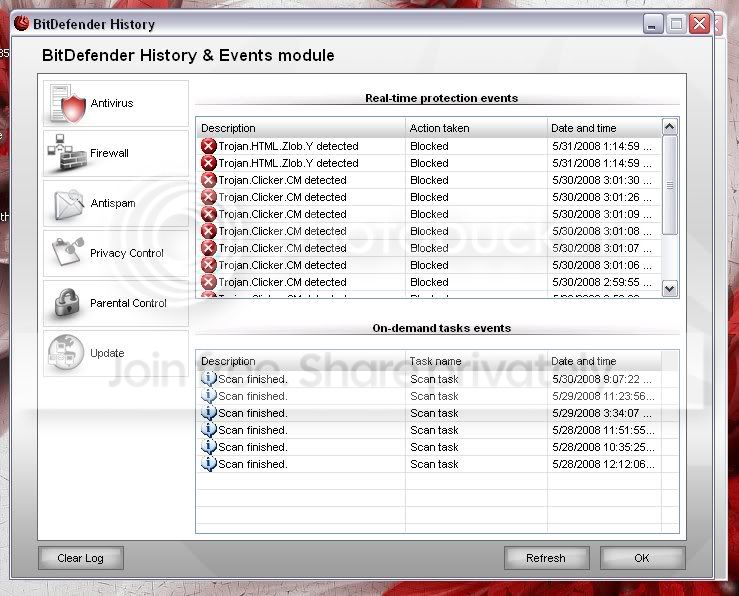Click date cell 5/30/2008 3:01:09
The height and width of the screenshot is (596, 739).
[602, 214]
